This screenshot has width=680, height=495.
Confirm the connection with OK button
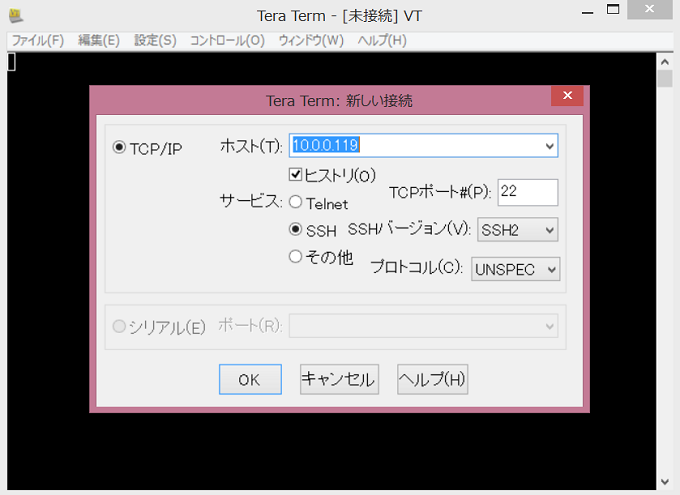250,380
